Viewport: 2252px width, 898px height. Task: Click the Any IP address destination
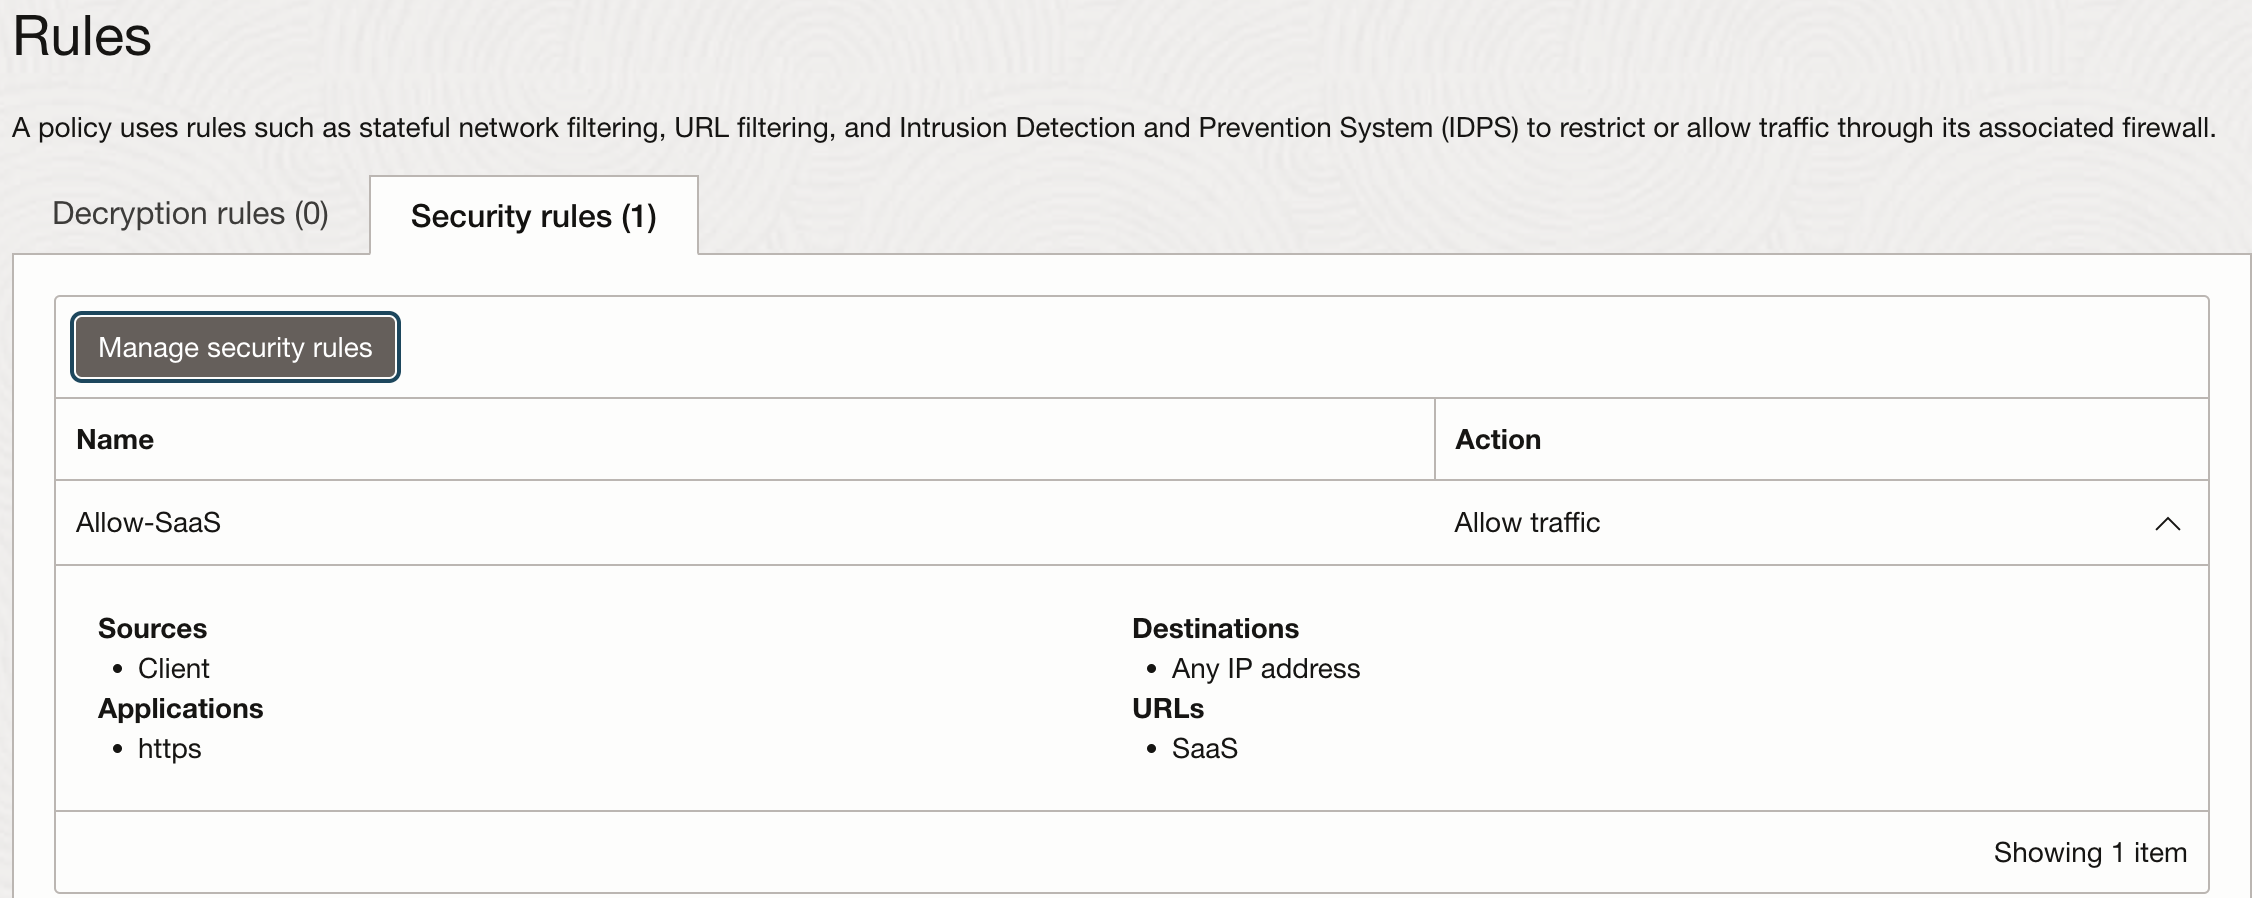pyautogui.click(x=1264, y=668)
